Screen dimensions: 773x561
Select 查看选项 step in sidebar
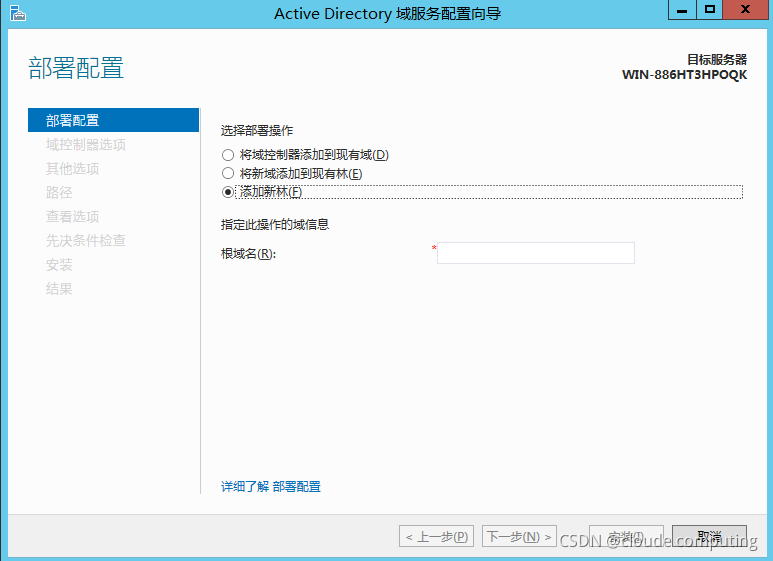72,216
